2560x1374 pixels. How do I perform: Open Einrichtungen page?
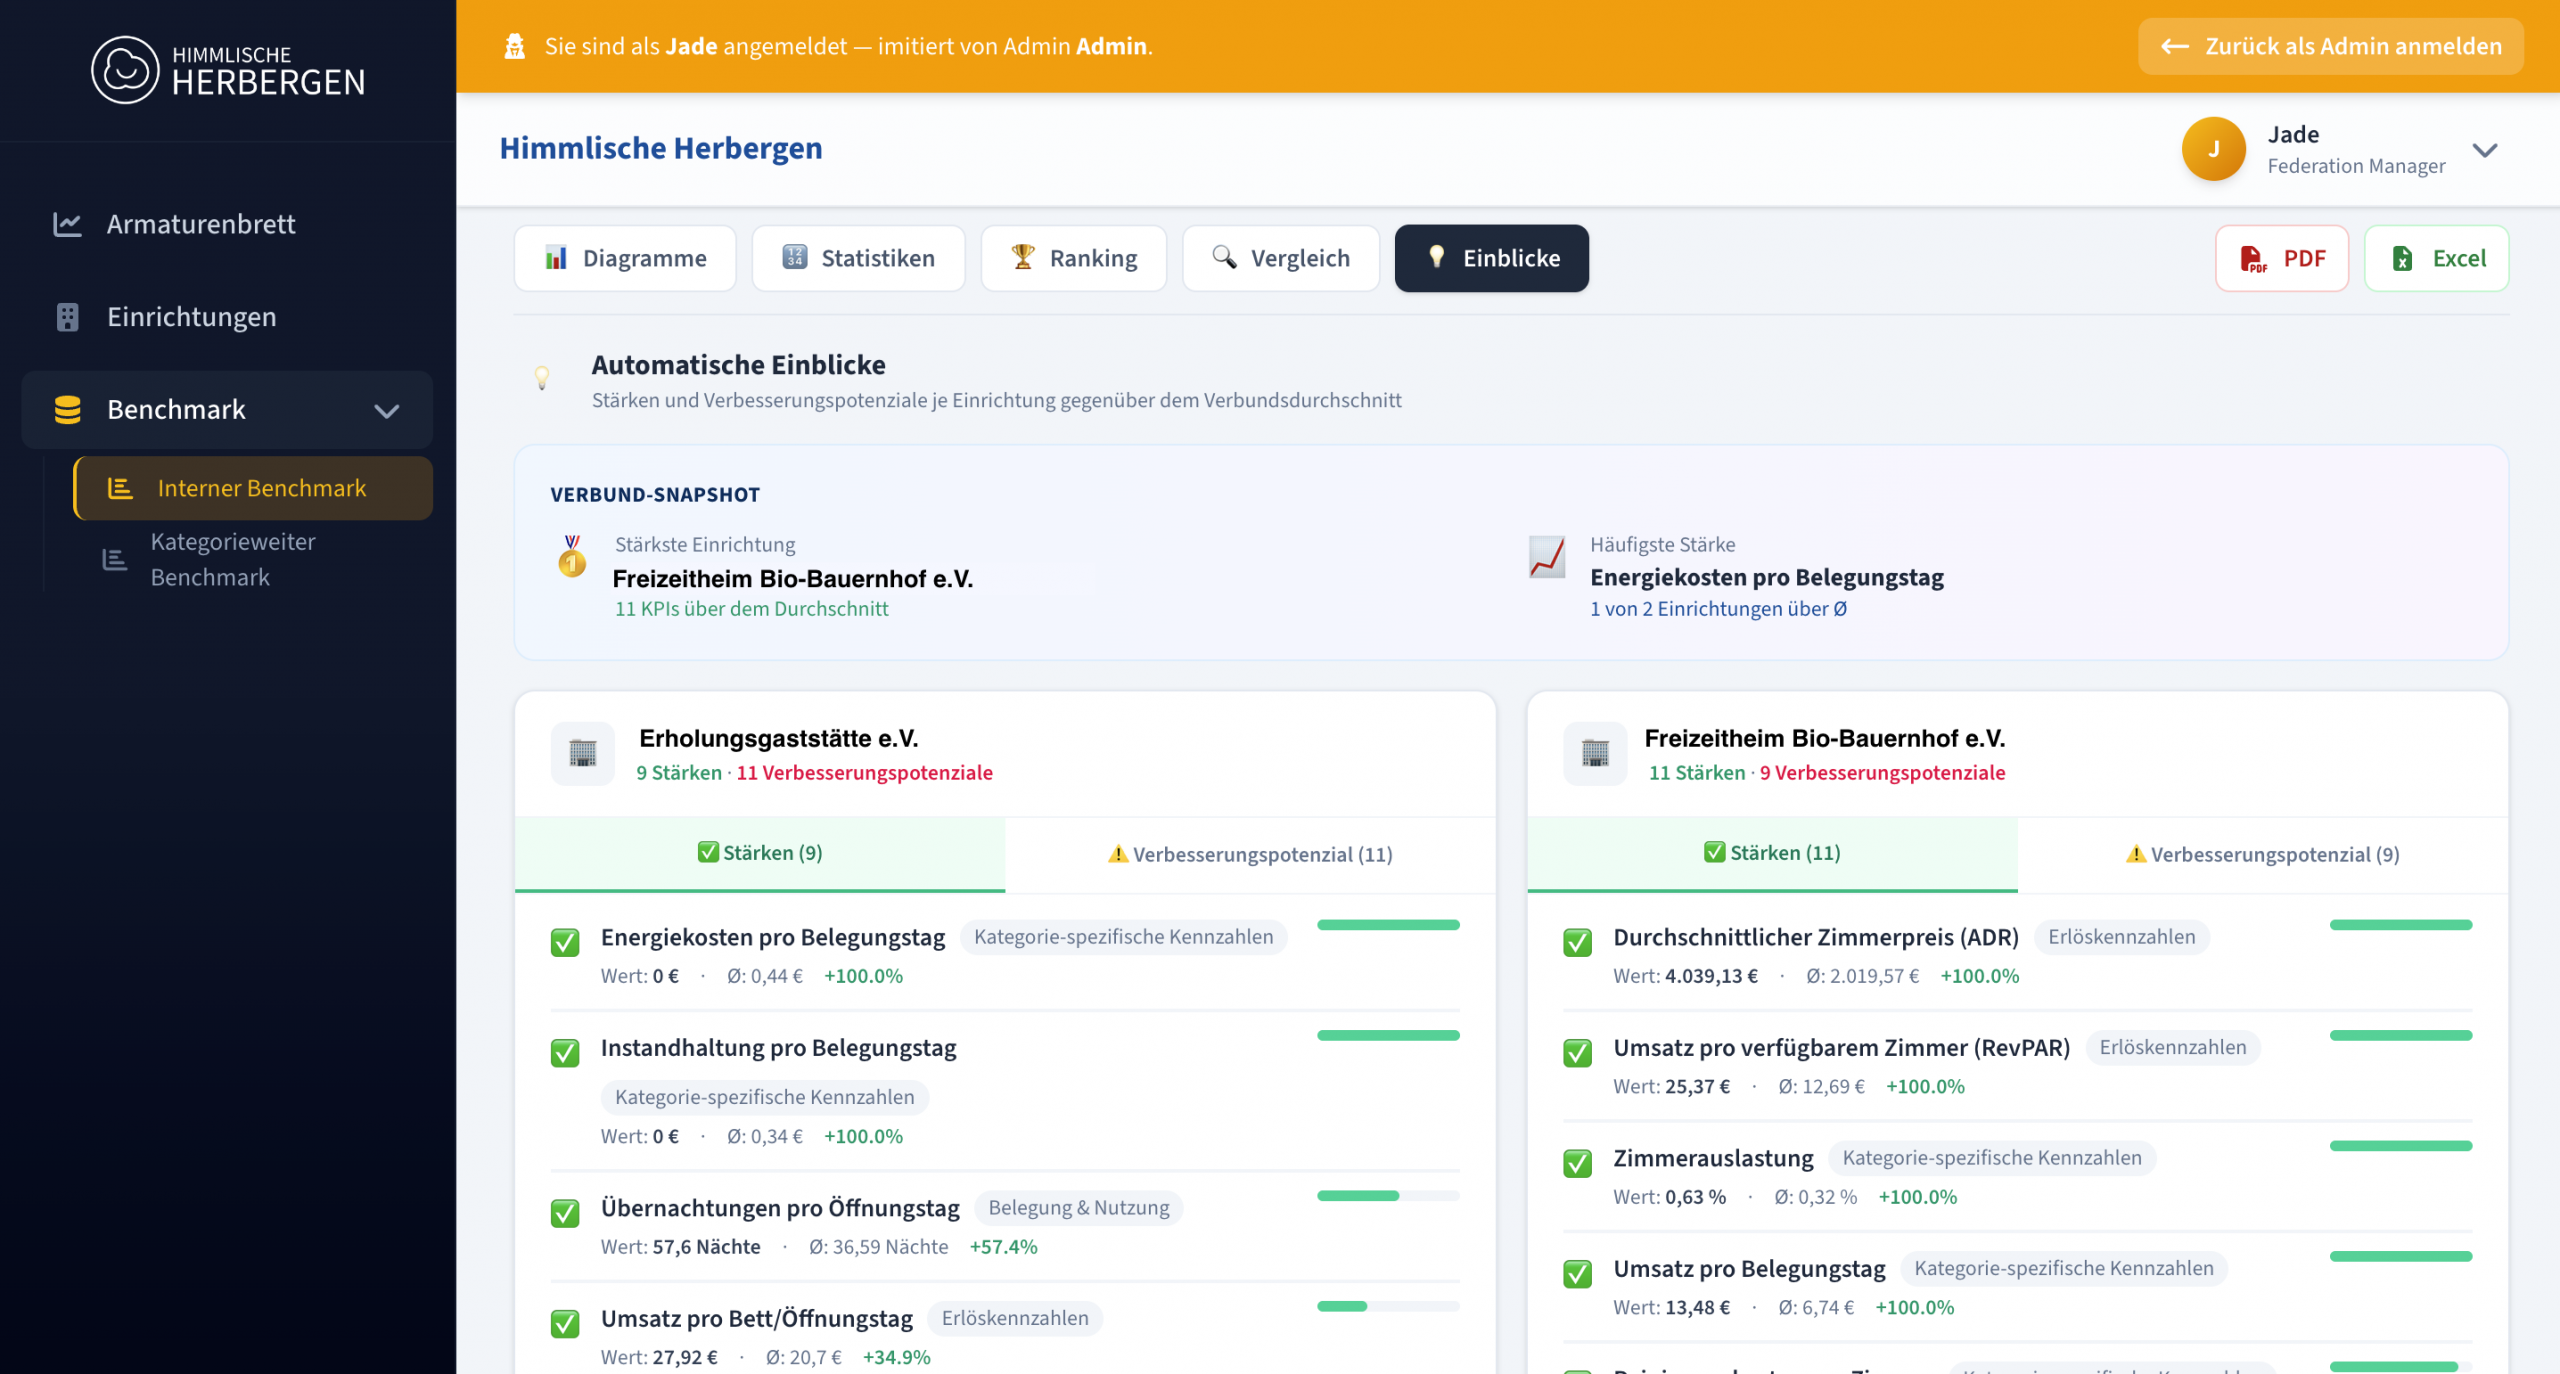tap(227, 317)
